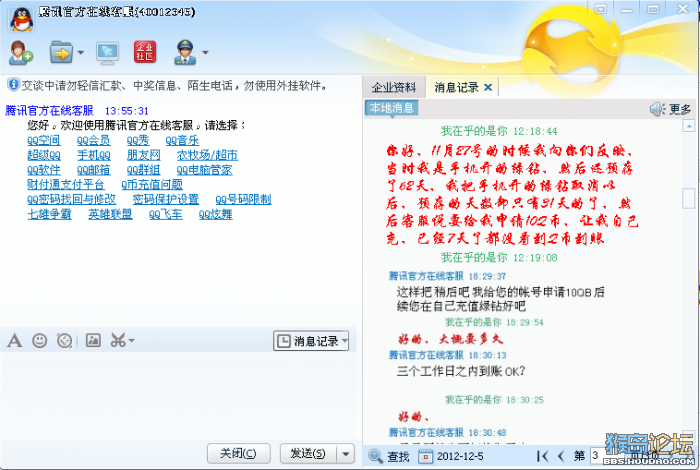700x470 pixels.
Task: Click the date text 2012-12-5
Action: [x=460, y=456]
